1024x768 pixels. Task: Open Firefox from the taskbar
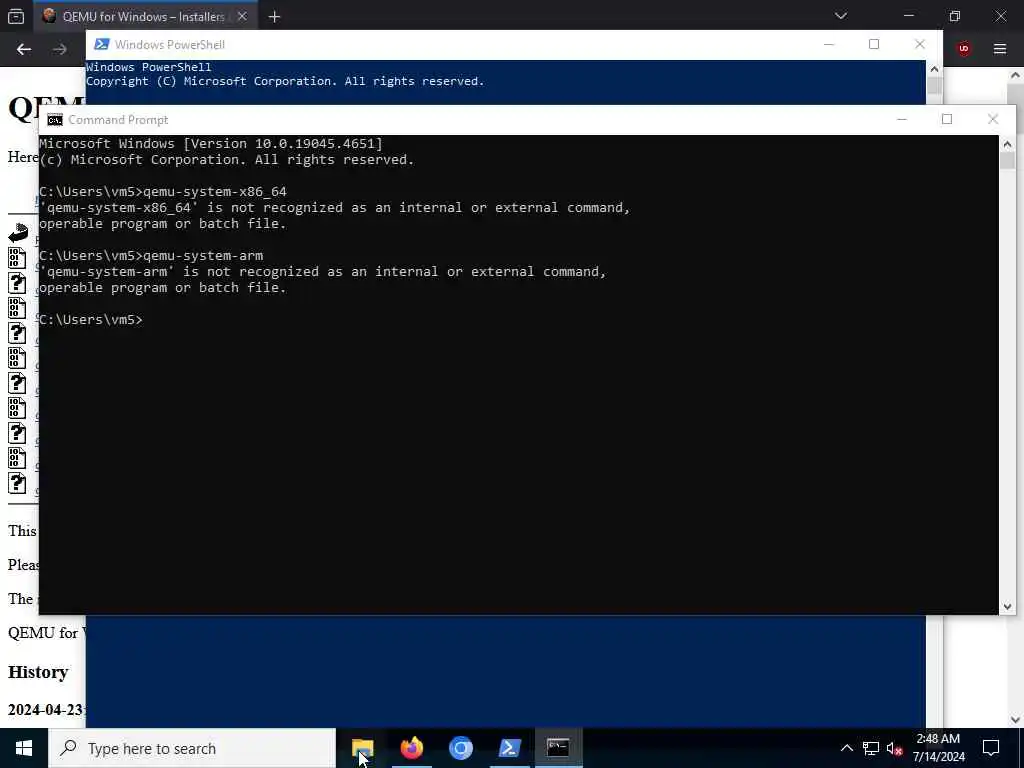[x=411, y=748]
